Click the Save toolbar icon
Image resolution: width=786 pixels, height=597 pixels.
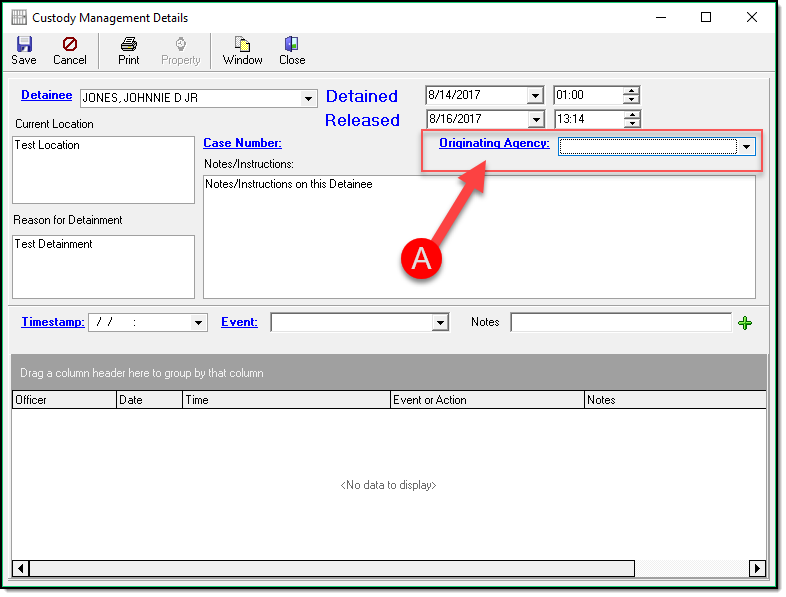point(24,45)
